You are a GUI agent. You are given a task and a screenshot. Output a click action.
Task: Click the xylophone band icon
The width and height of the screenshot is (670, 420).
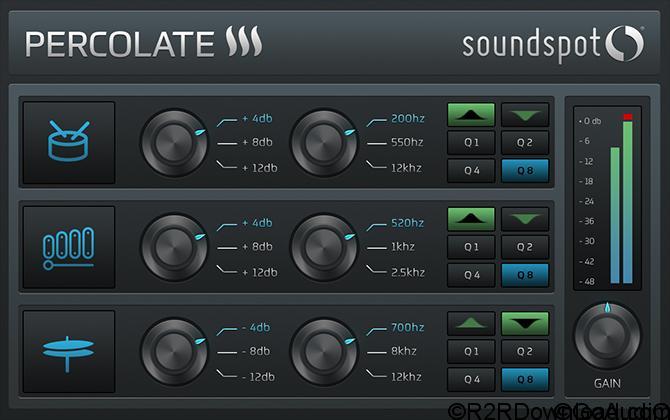(x=69, y=247)
